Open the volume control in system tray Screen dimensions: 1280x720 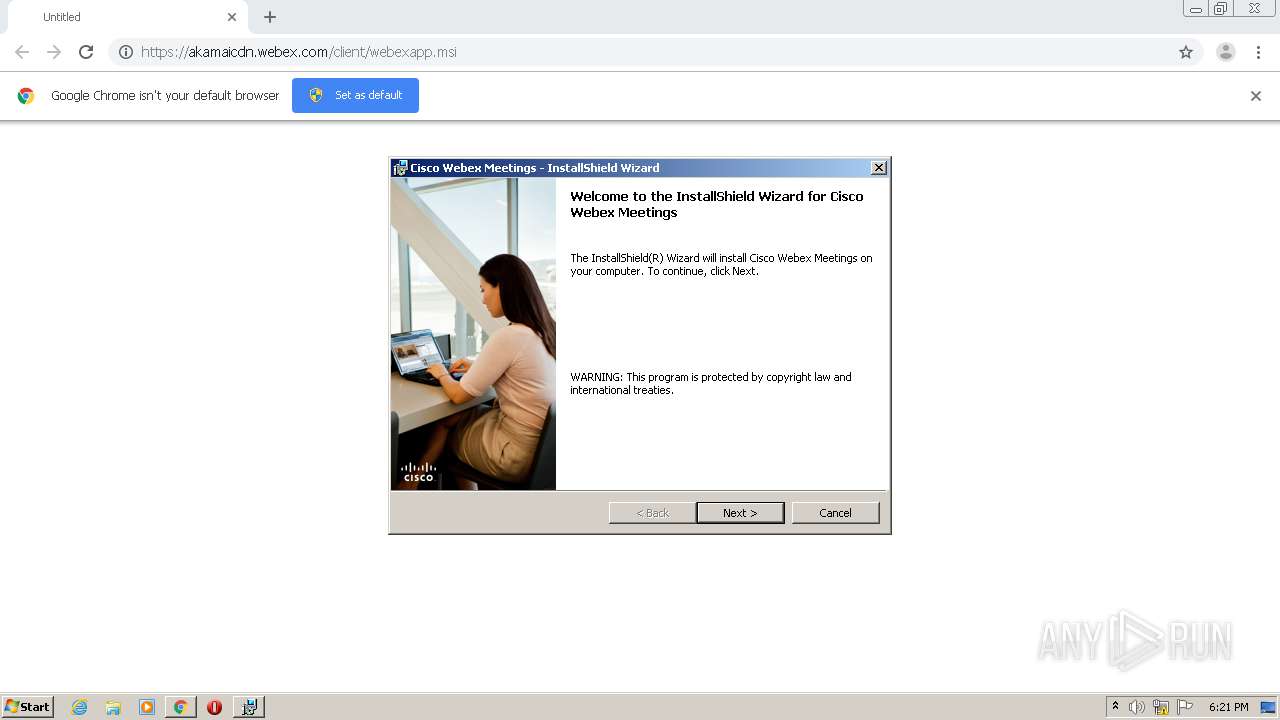tap(1137, 707)
